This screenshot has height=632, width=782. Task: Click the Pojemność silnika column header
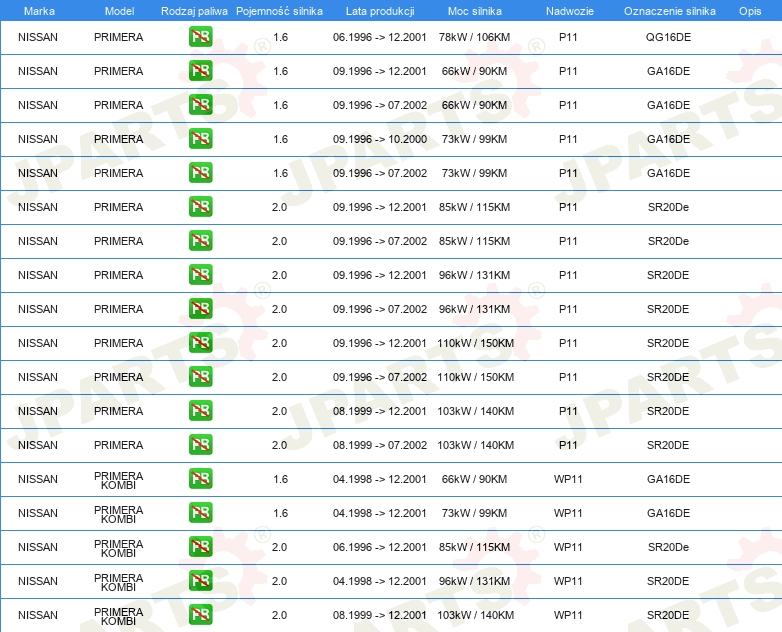(279, 11)
